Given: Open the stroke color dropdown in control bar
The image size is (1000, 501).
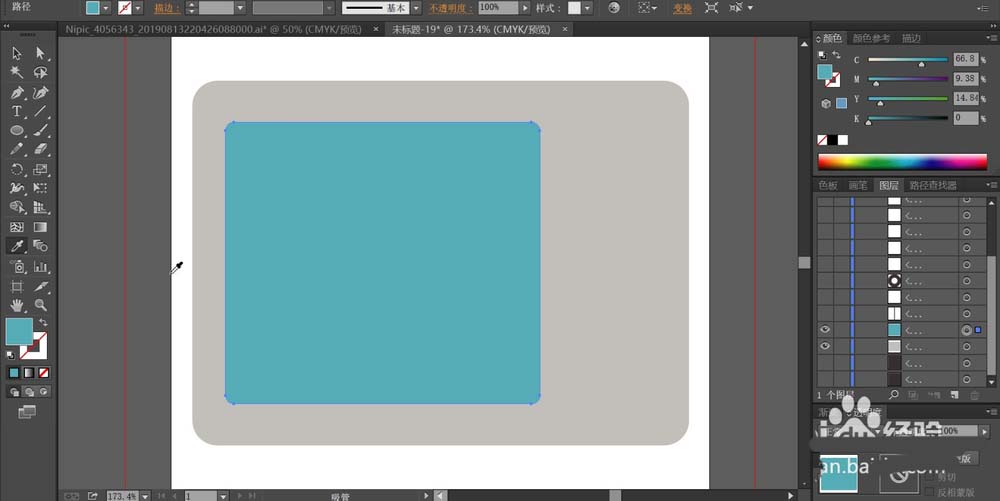Looking at the screenshot, I should pyautogui.click(x=138, y=8).
